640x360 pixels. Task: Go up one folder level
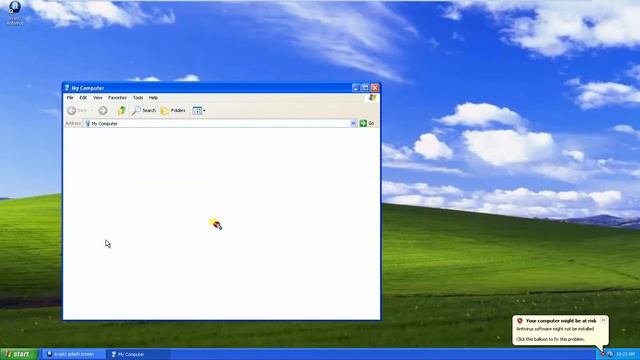coord(122,111)
